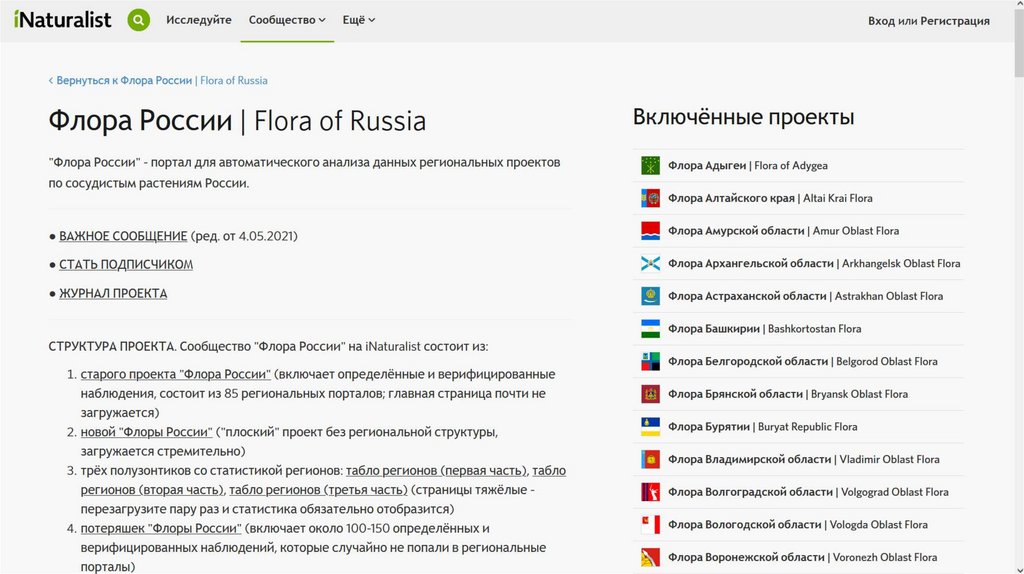Image resolution: width=1024 pixels, height=574 pixels.
Task: Open Флора Белгородской области project link
Action: coord(803,362)
